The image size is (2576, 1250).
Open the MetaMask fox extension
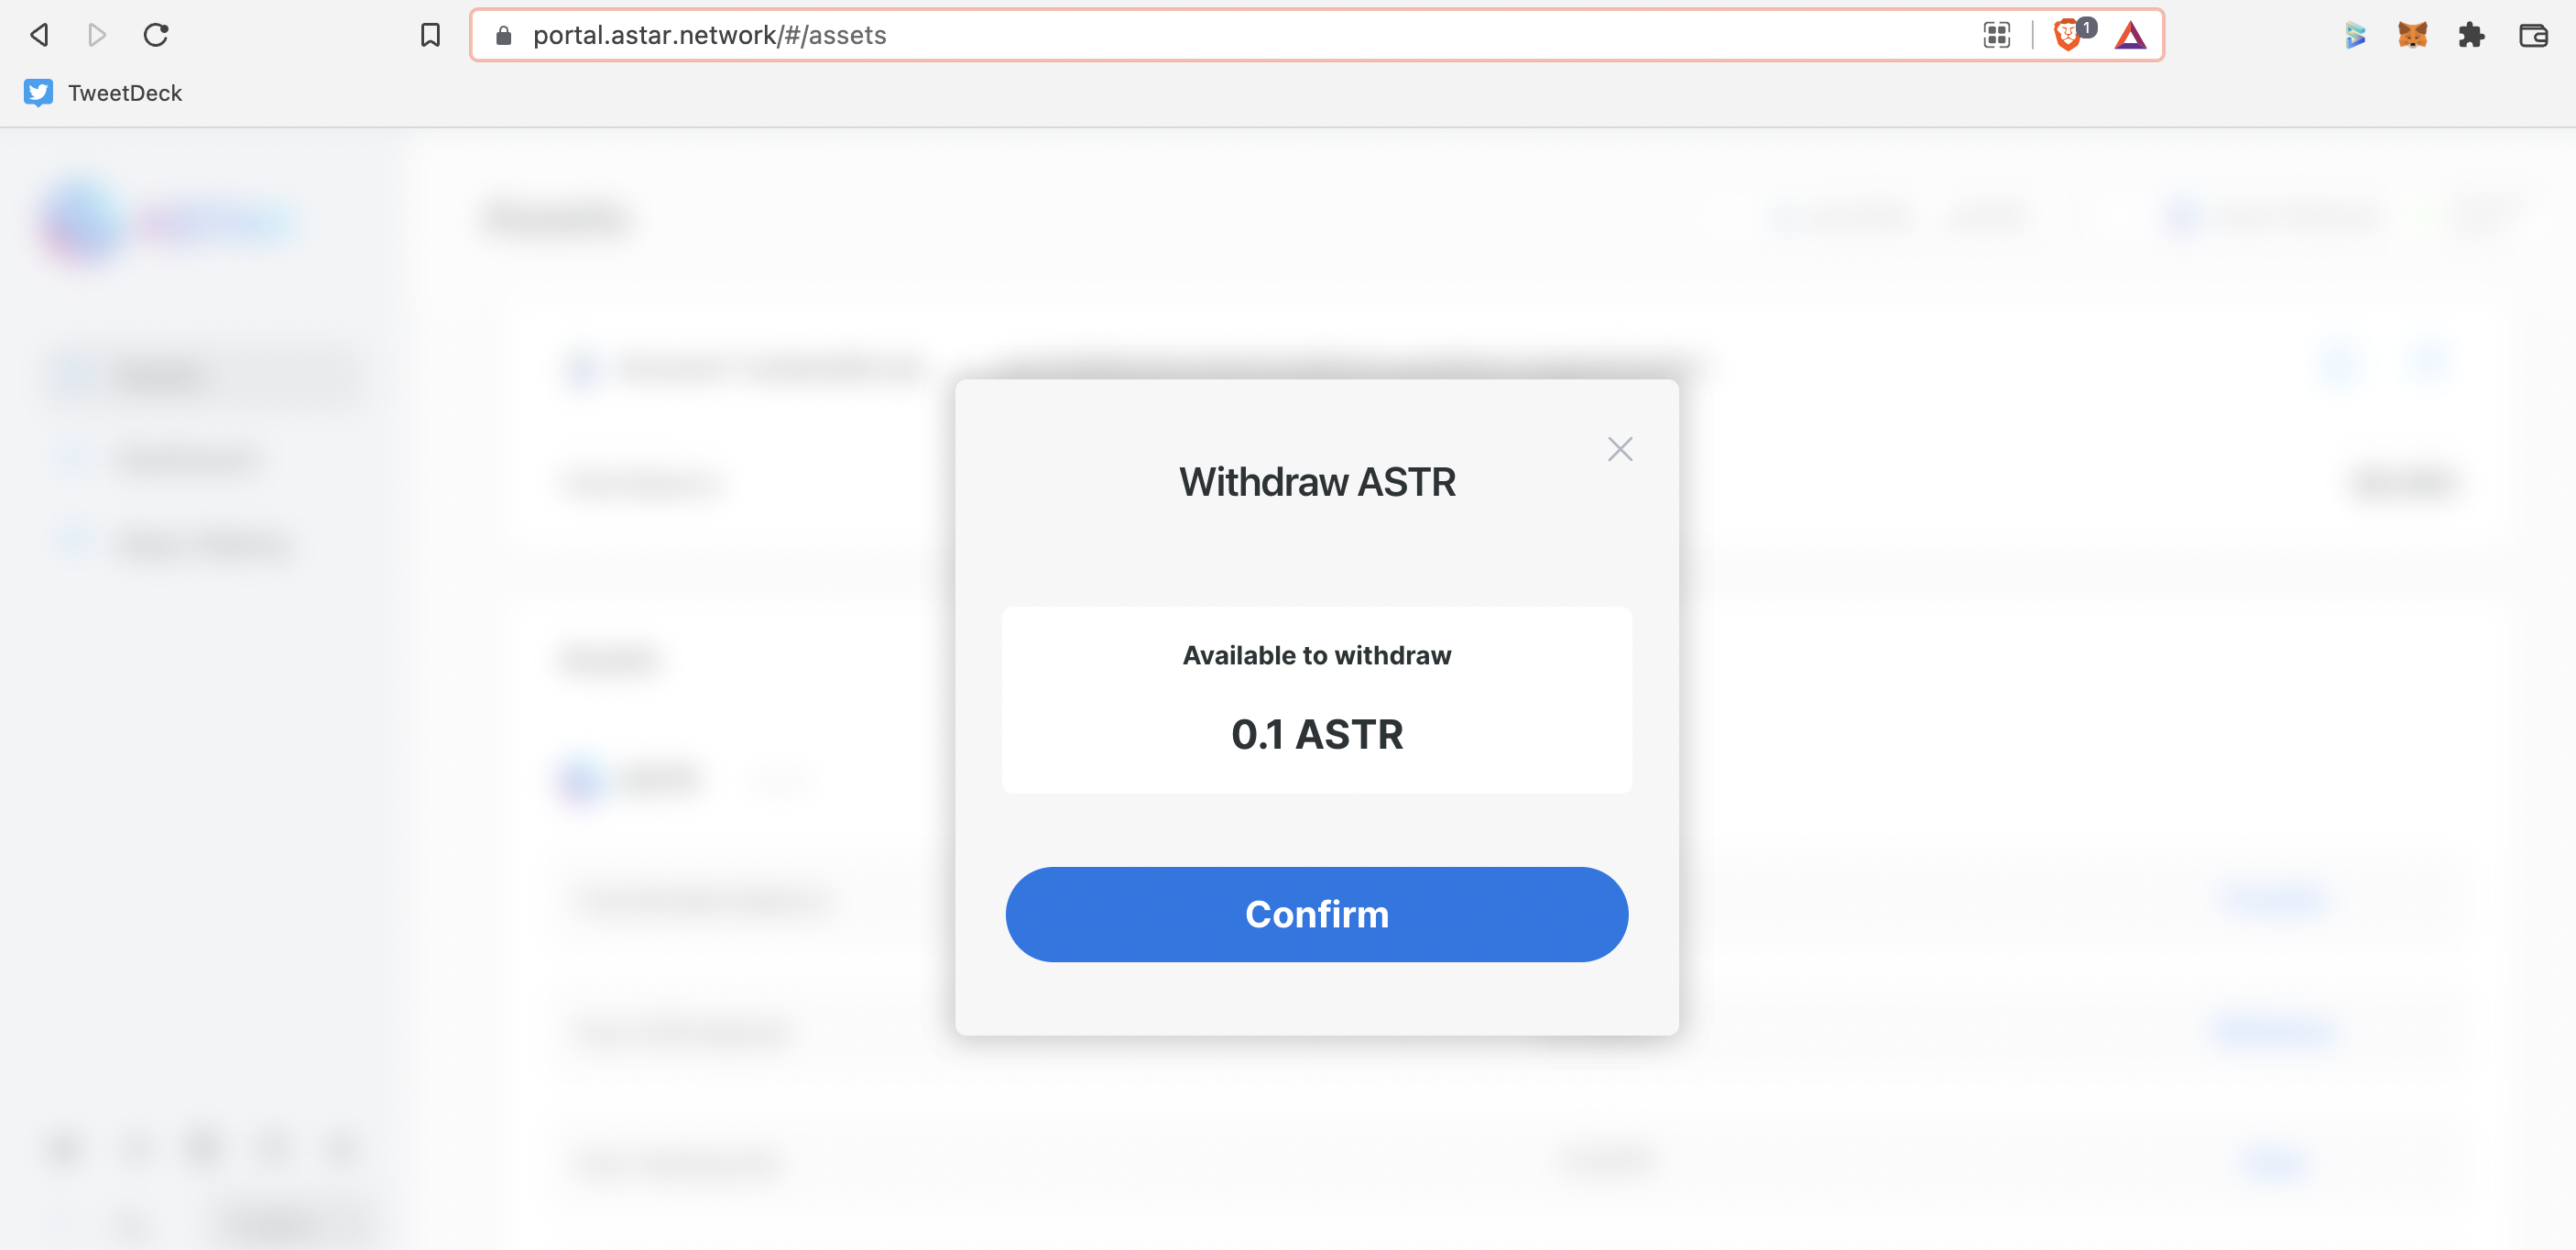tap(2412, 36)
